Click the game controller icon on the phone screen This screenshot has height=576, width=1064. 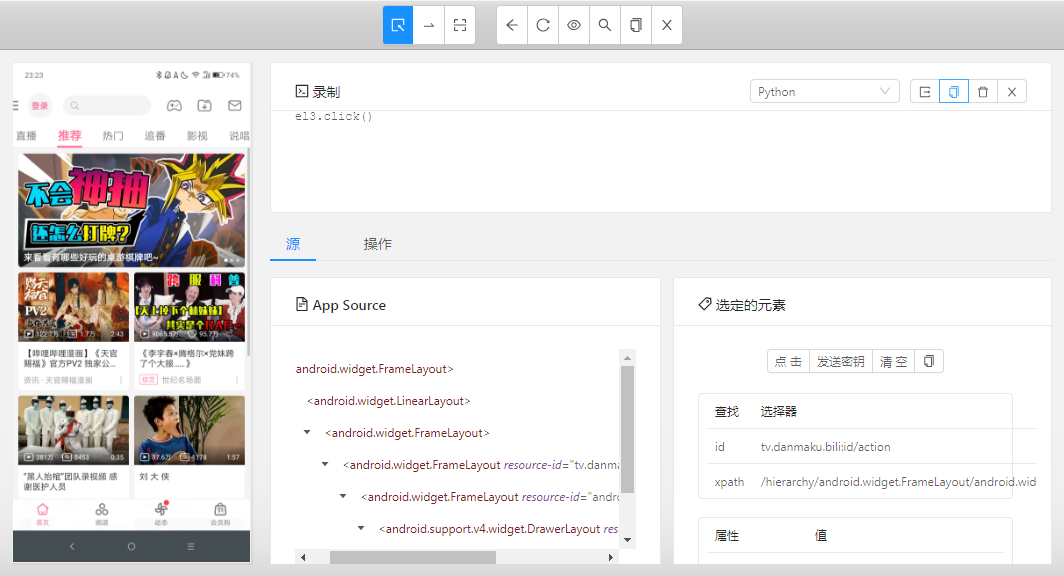[174, 105]
